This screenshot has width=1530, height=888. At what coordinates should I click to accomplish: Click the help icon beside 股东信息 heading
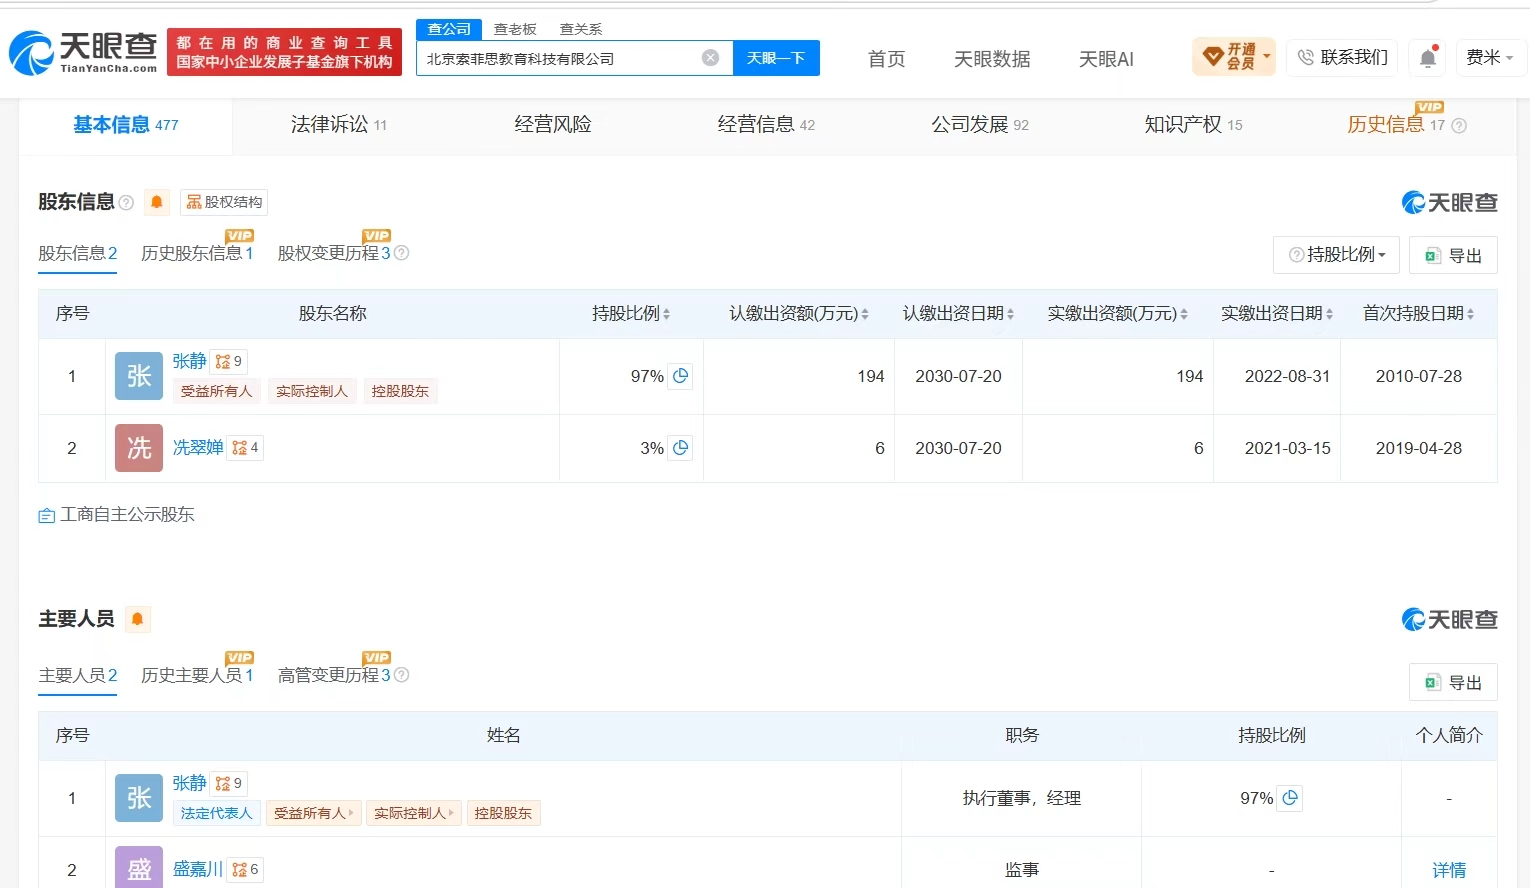126,203
